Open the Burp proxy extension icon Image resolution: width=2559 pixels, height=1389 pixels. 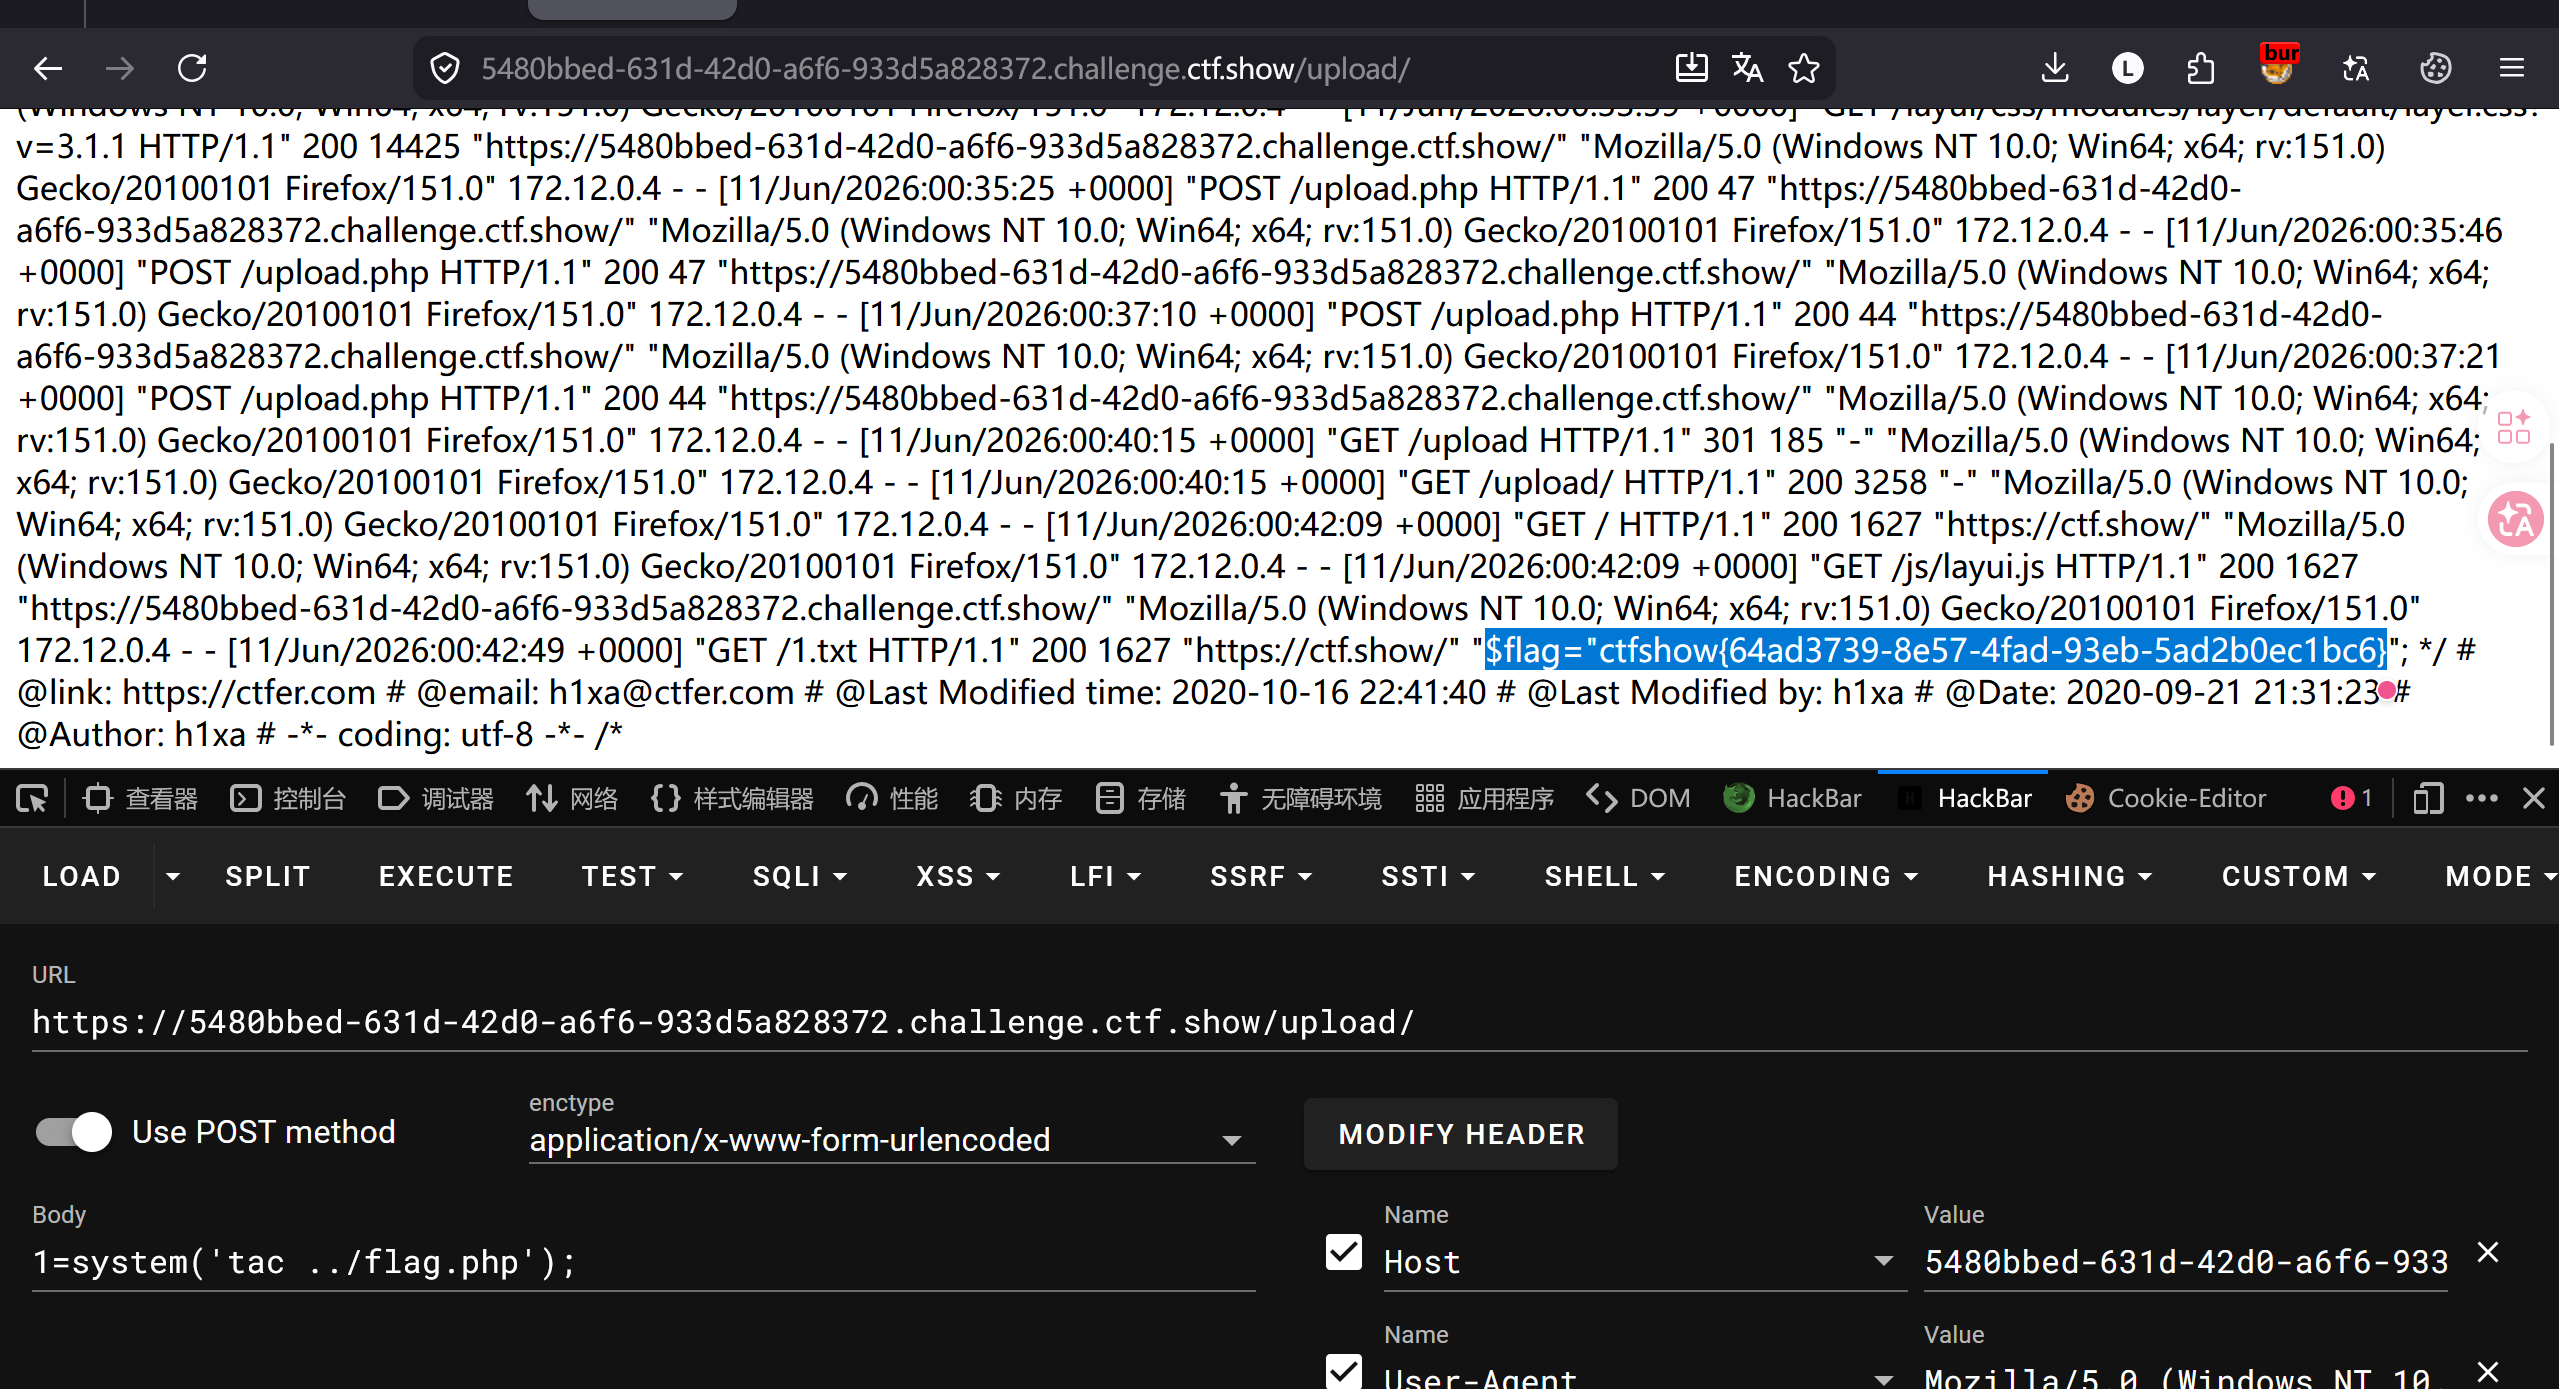(2279, 66)
